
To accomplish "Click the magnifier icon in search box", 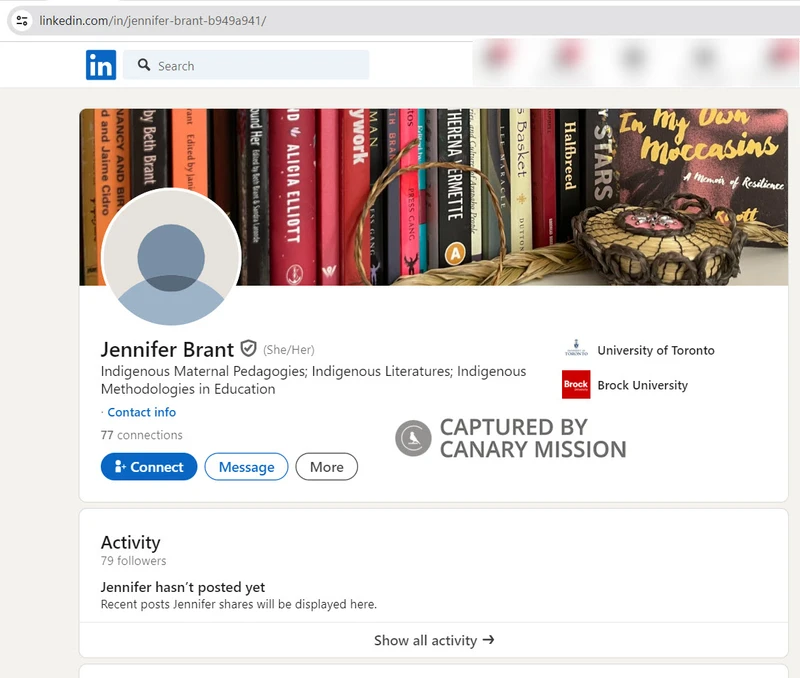I will pos(144,66).
